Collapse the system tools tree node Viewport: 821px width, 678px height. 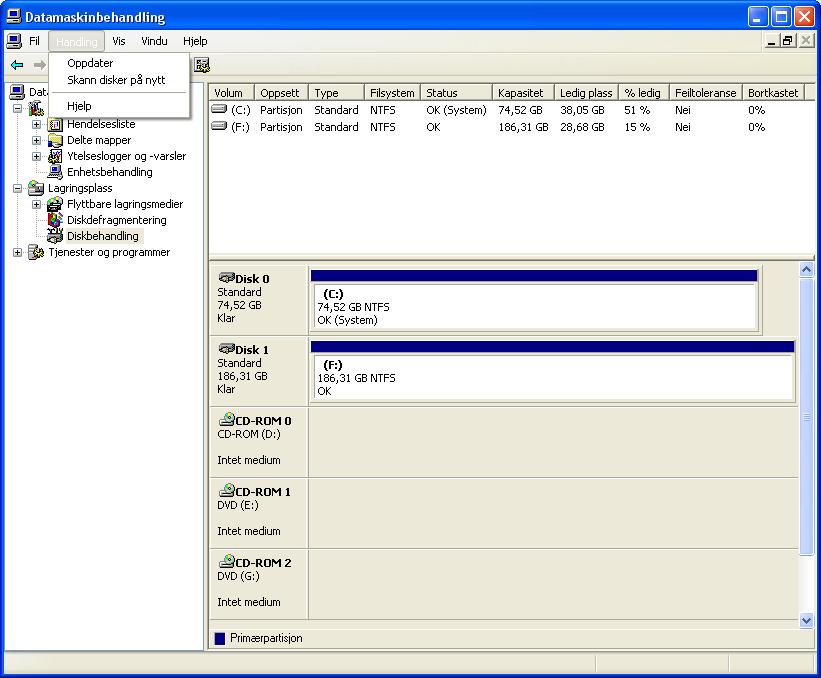point(17,108)
